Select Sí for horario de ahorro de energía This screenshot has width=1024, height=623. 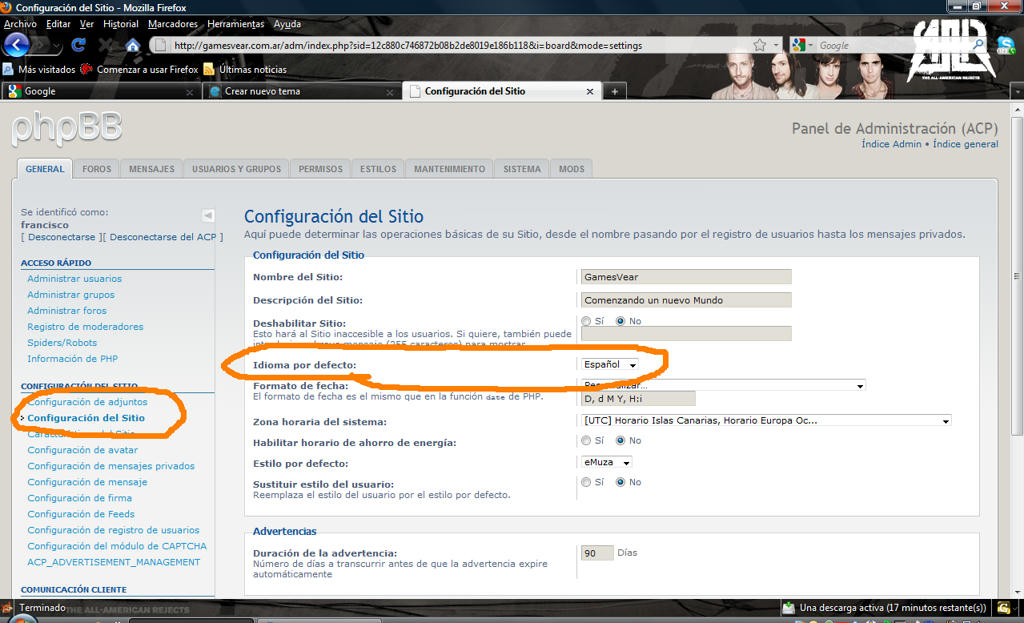click(x=586, y=441)
